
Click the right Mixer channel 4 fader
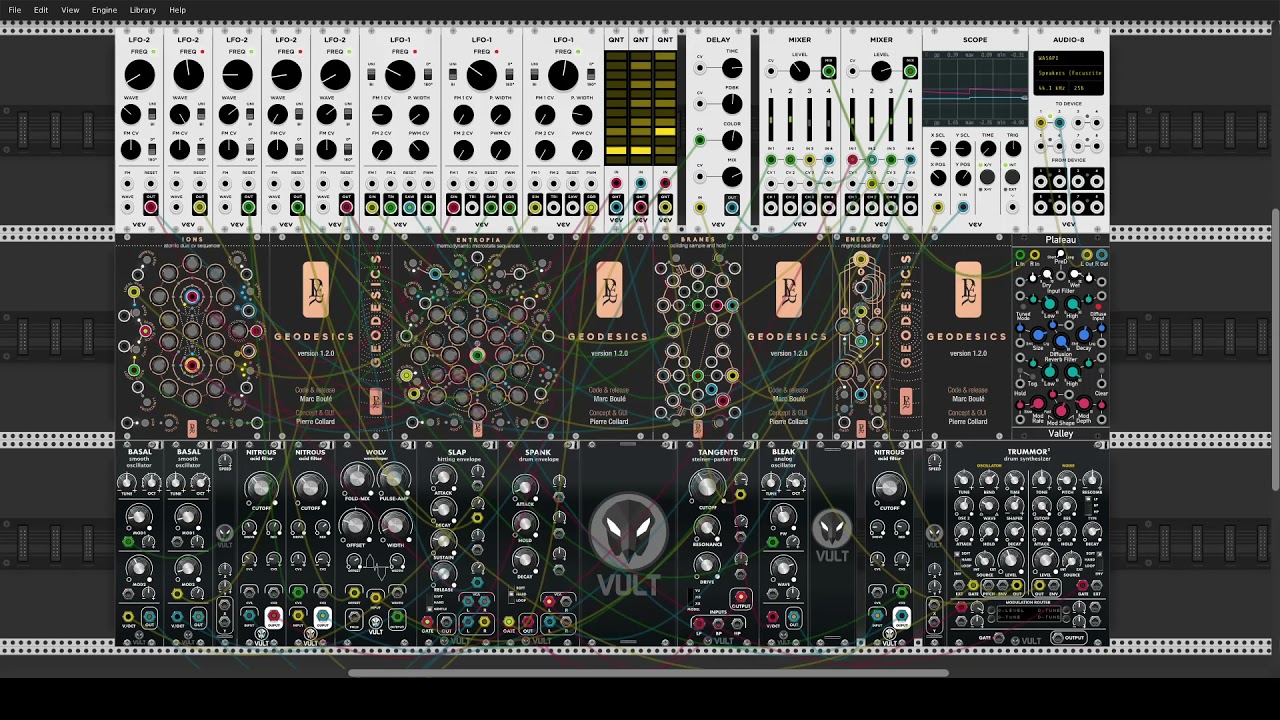(910, 121)
